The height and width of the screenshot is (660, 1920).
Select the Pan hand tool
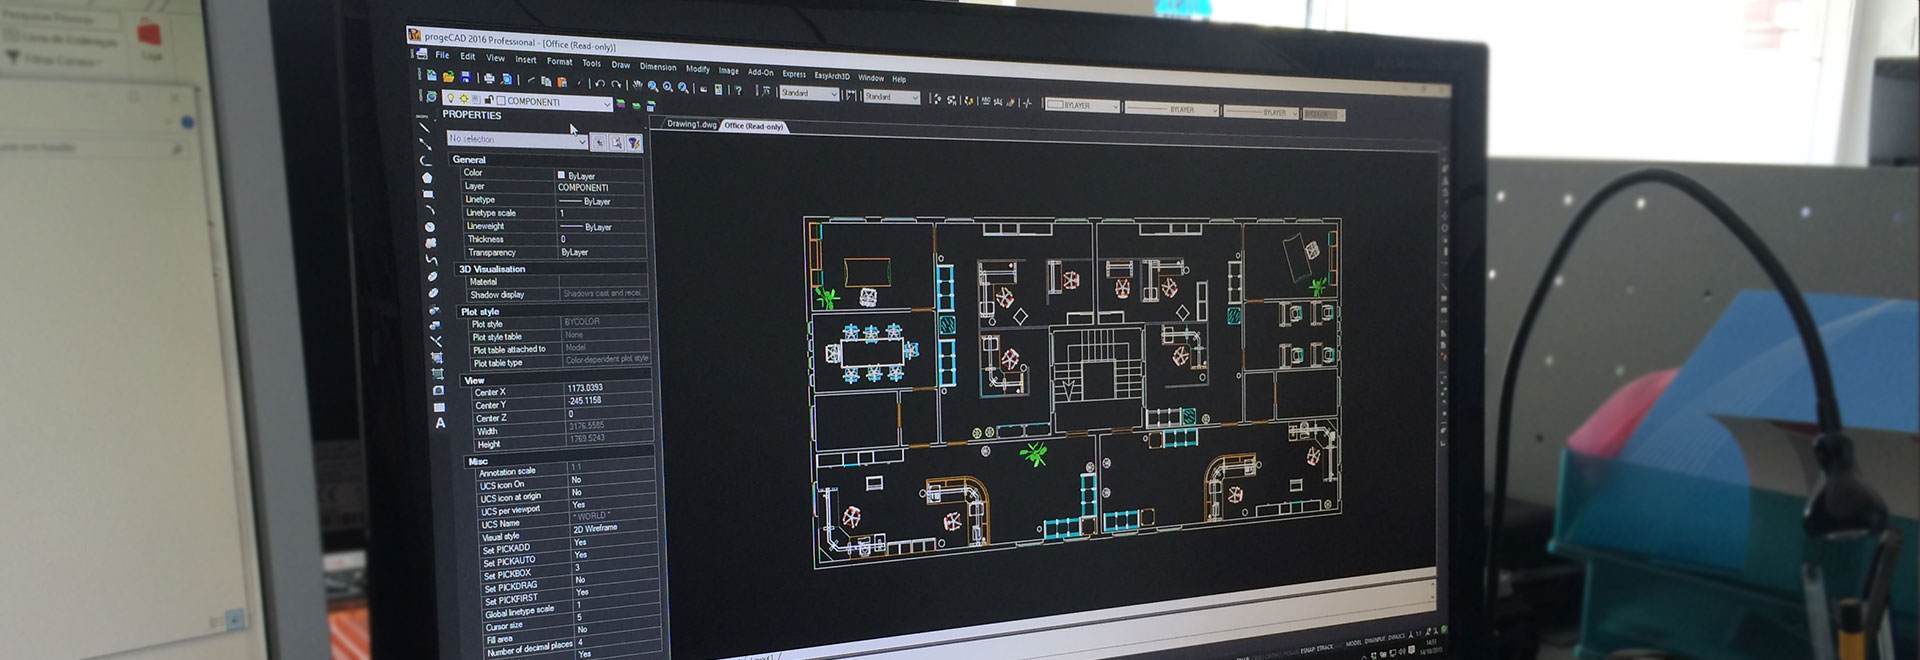(637, 86)
